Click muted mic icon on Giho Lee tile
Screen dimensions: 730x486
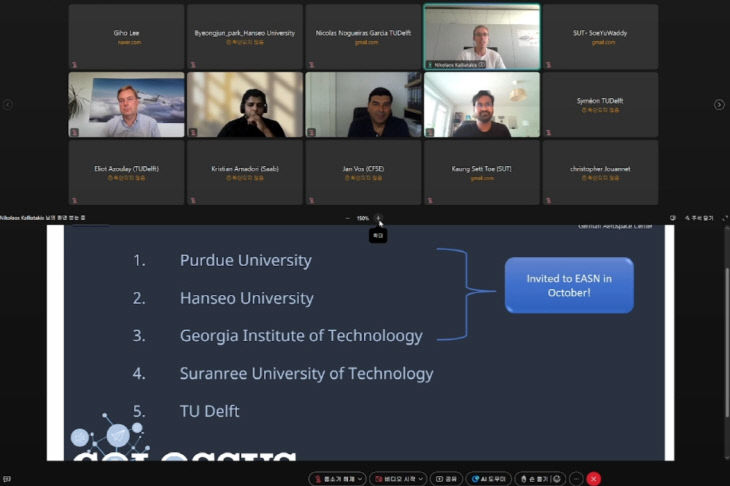(74, 65)
